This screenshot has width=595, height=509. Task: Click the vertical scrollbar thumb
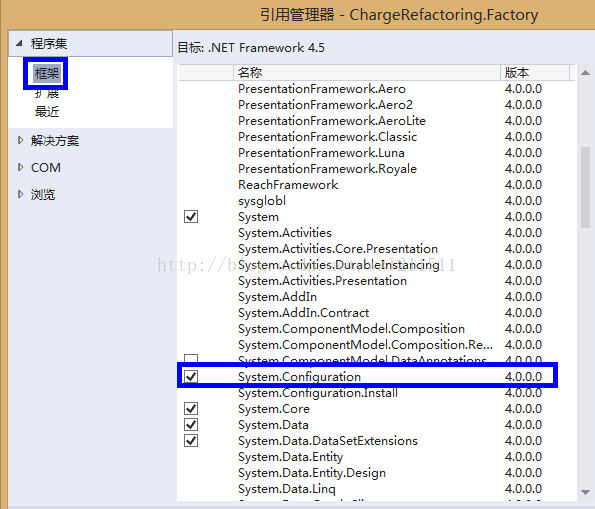pyautogui.click(x=585, y=188)
